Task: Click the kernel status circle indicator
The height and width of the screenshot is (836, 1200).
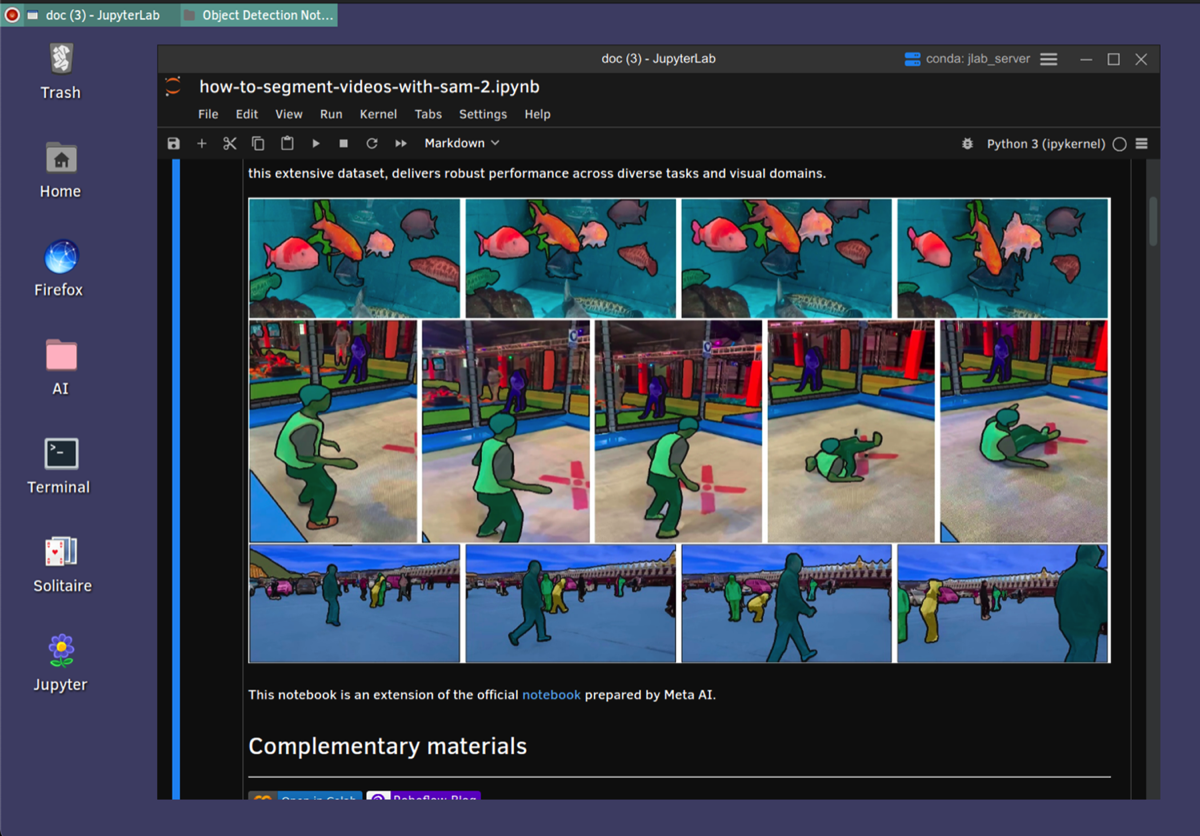Action: tap(1120, 144)
